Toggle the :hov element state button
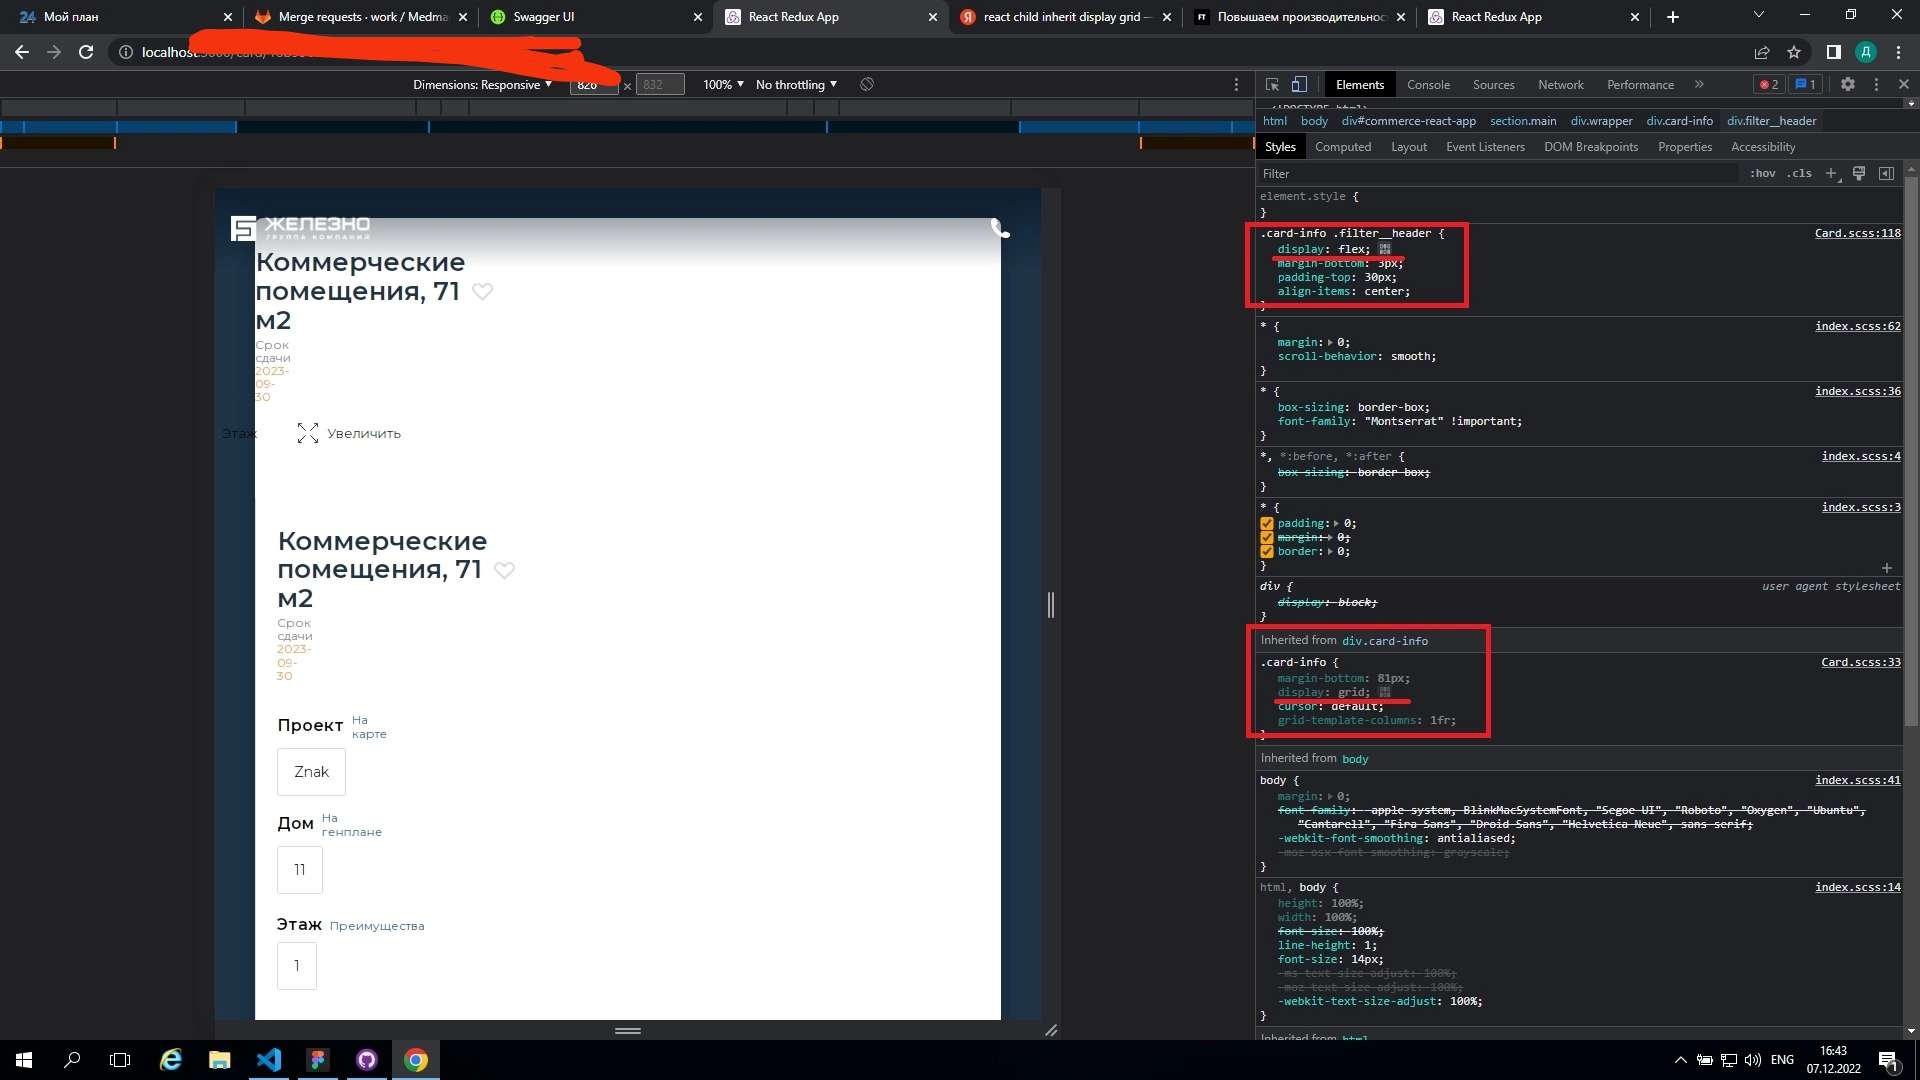The height and width of the screenshot is (1080, 1920). [1762, 174]
